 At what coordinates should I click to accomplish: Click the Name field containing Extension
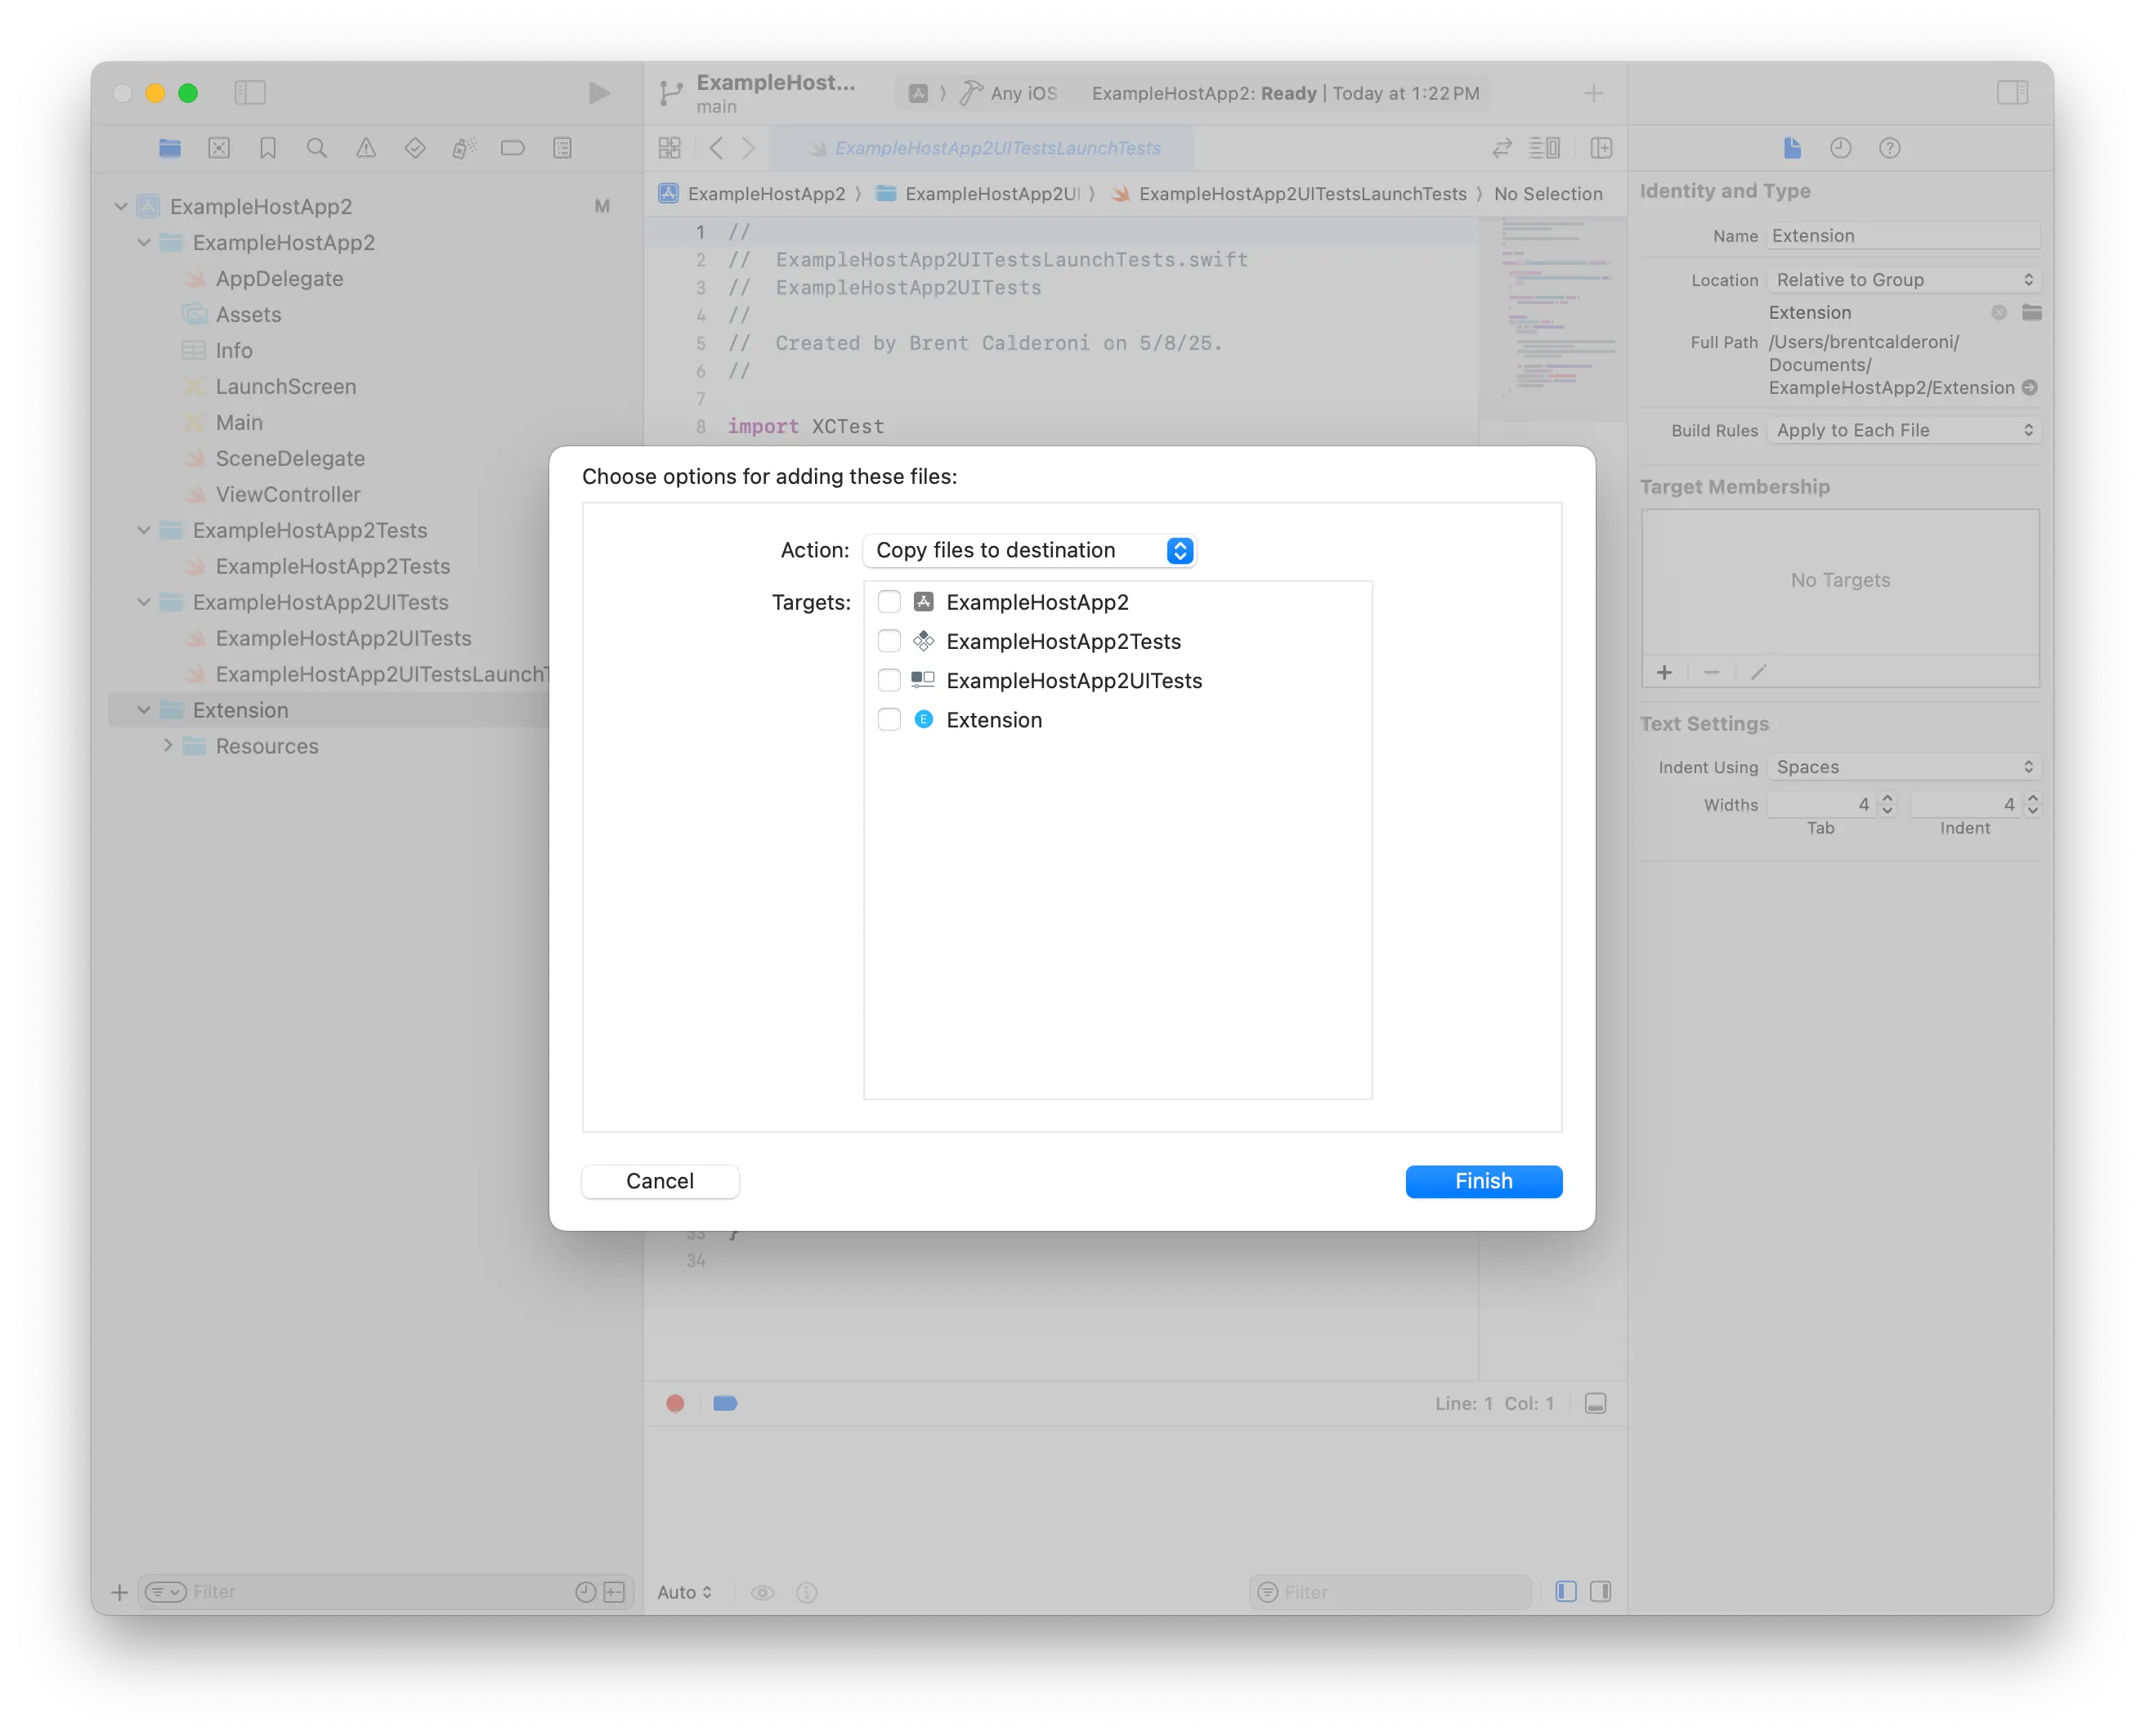pos(1903,236)
